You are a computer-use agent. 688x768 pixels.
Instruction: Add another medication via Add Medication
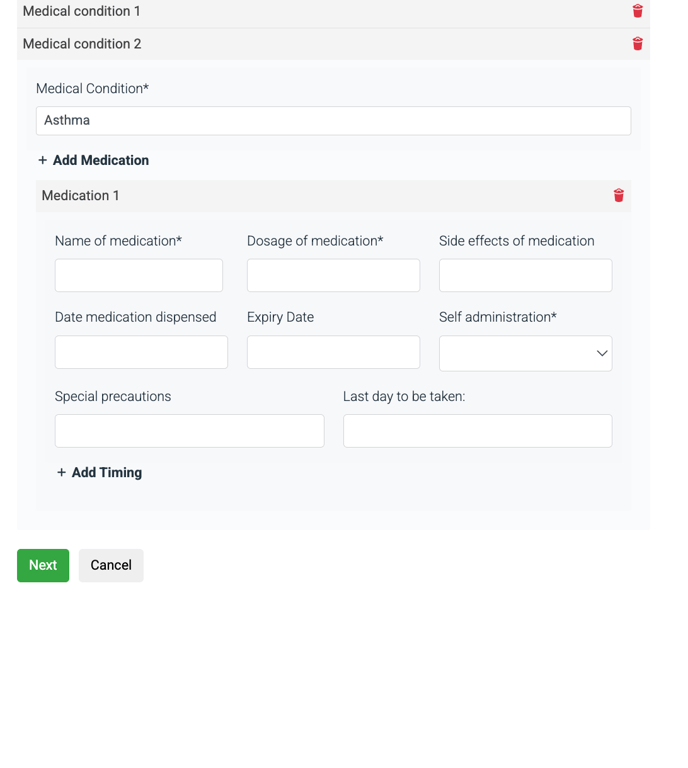100,160
